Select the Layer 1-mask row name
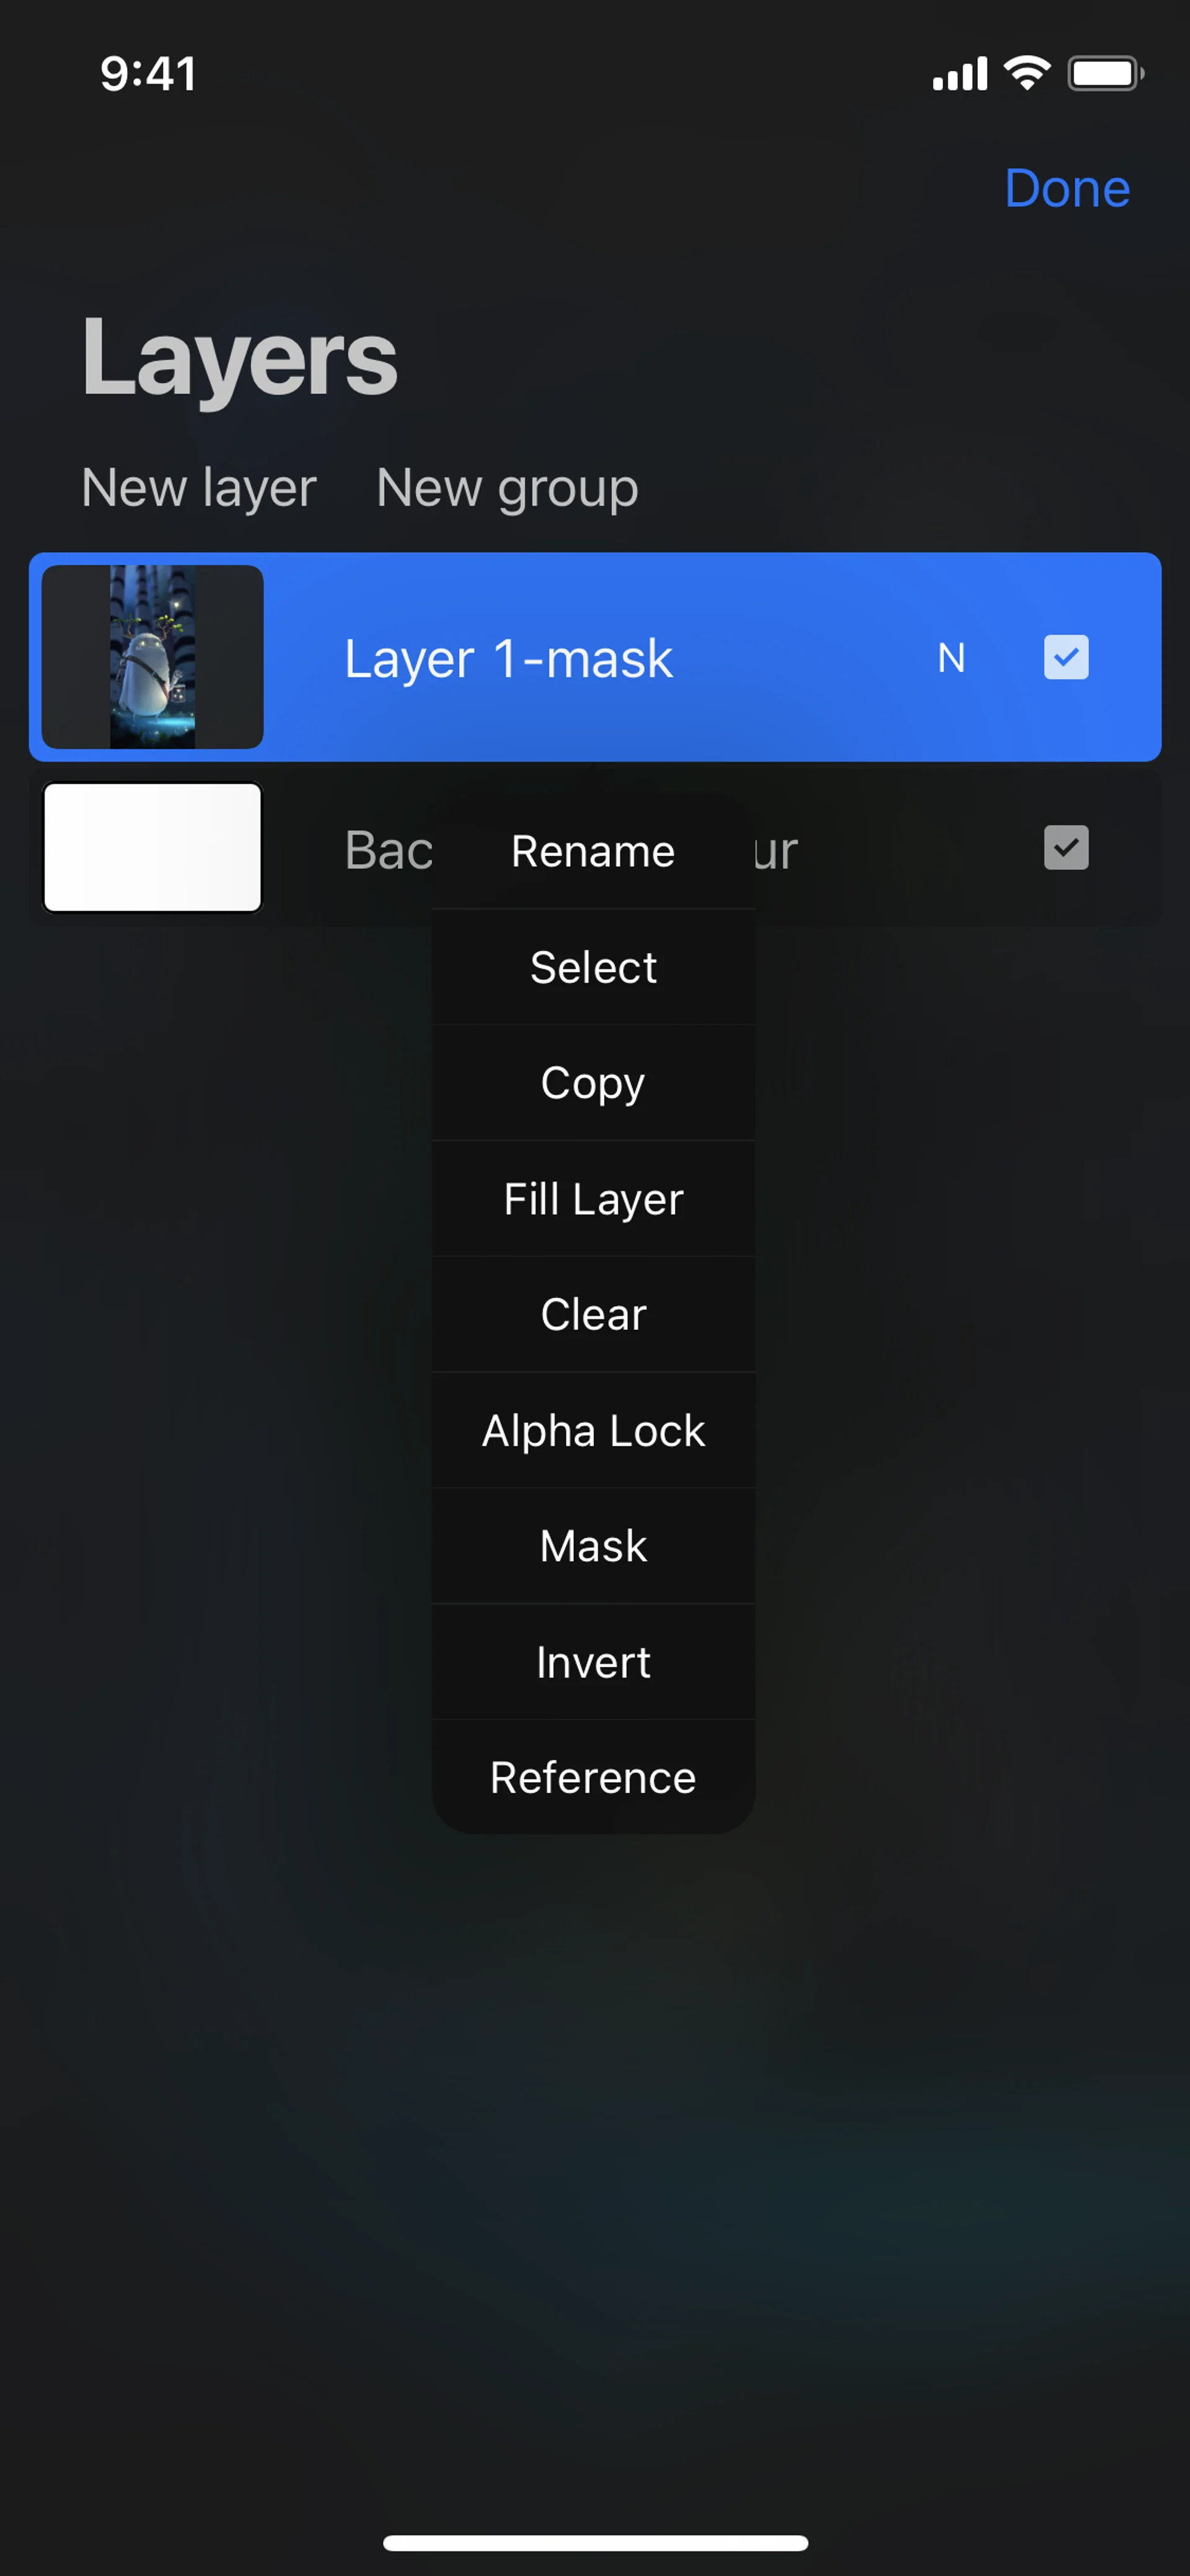Image resolution: width=1190 pixels, height=2576 pixels. pos(508,658)
